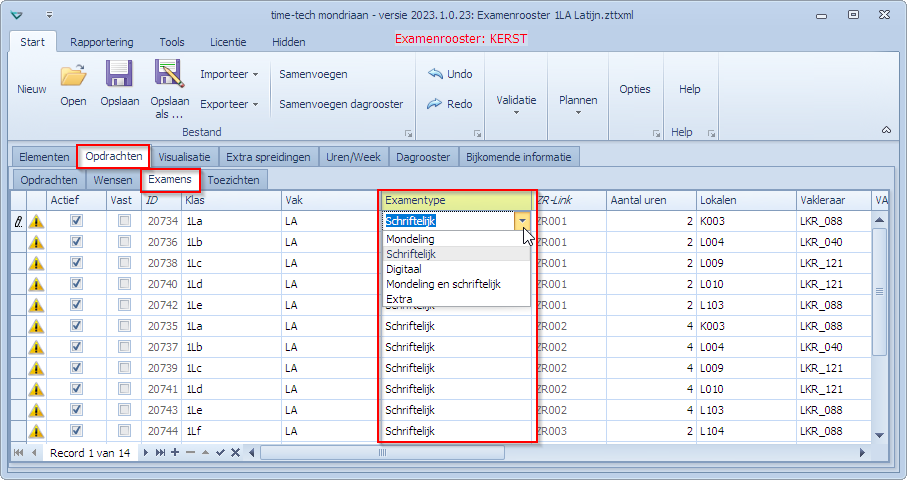This screenshot has height=480, width=907.
Task: Click the Help ribbon button
Action: [690, 89]
